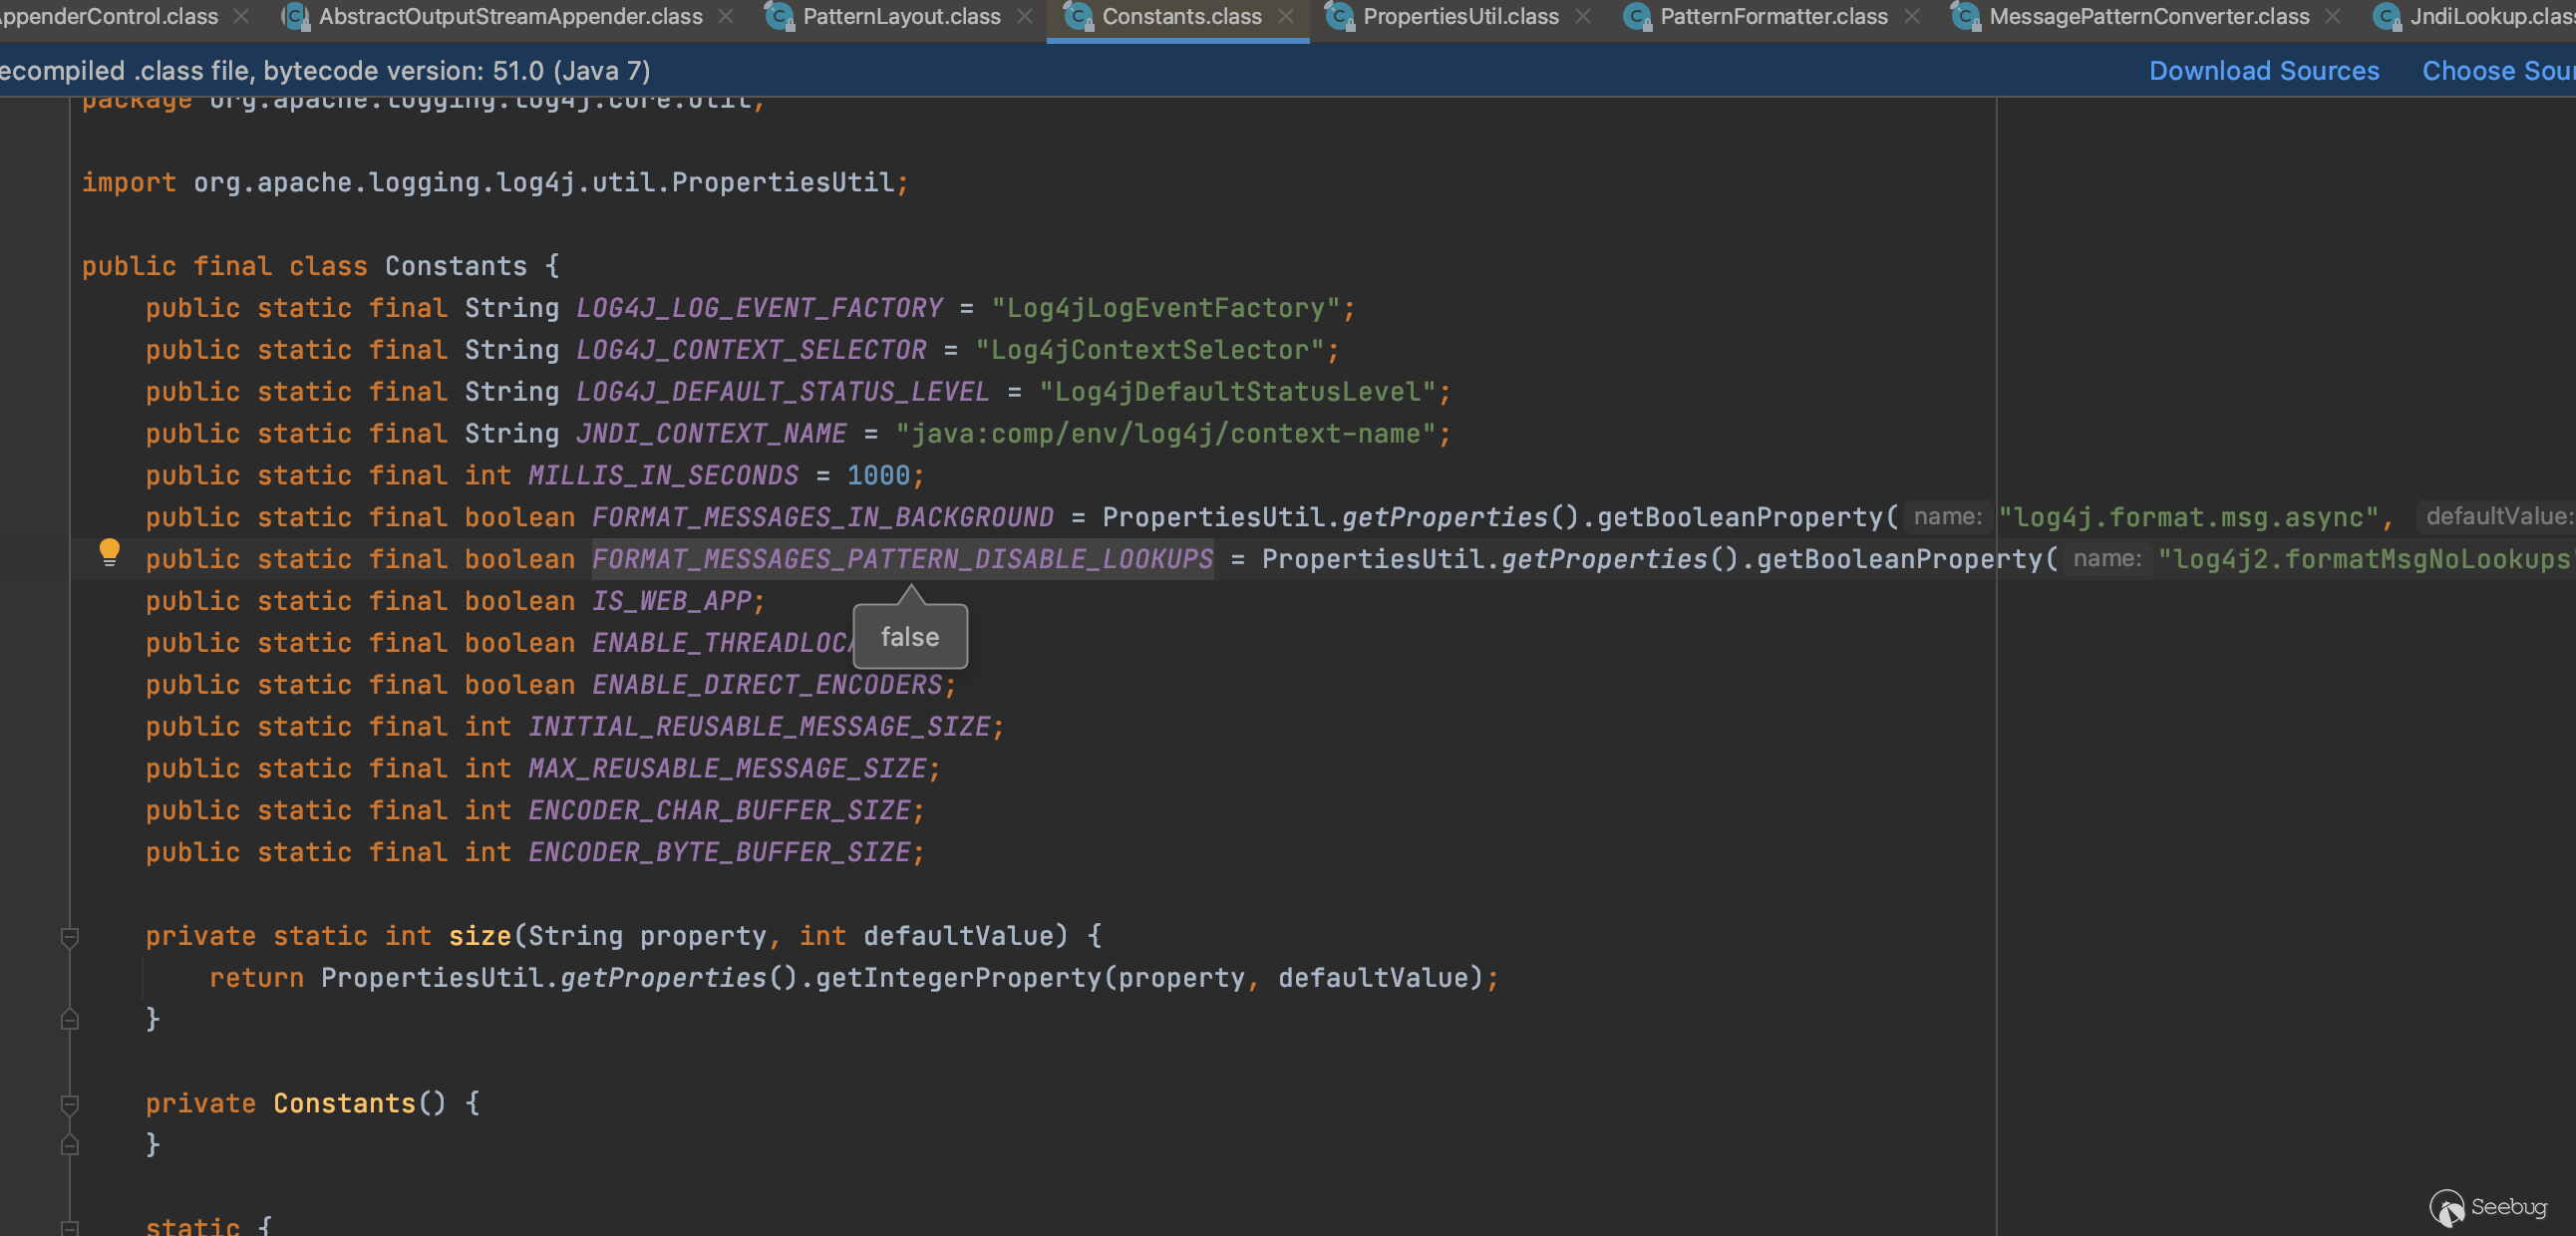Click the IS_WEB_APP constant identifier
Image resolution: width=2576 pixels, height=1236 pixels.
tap(671, 601)
